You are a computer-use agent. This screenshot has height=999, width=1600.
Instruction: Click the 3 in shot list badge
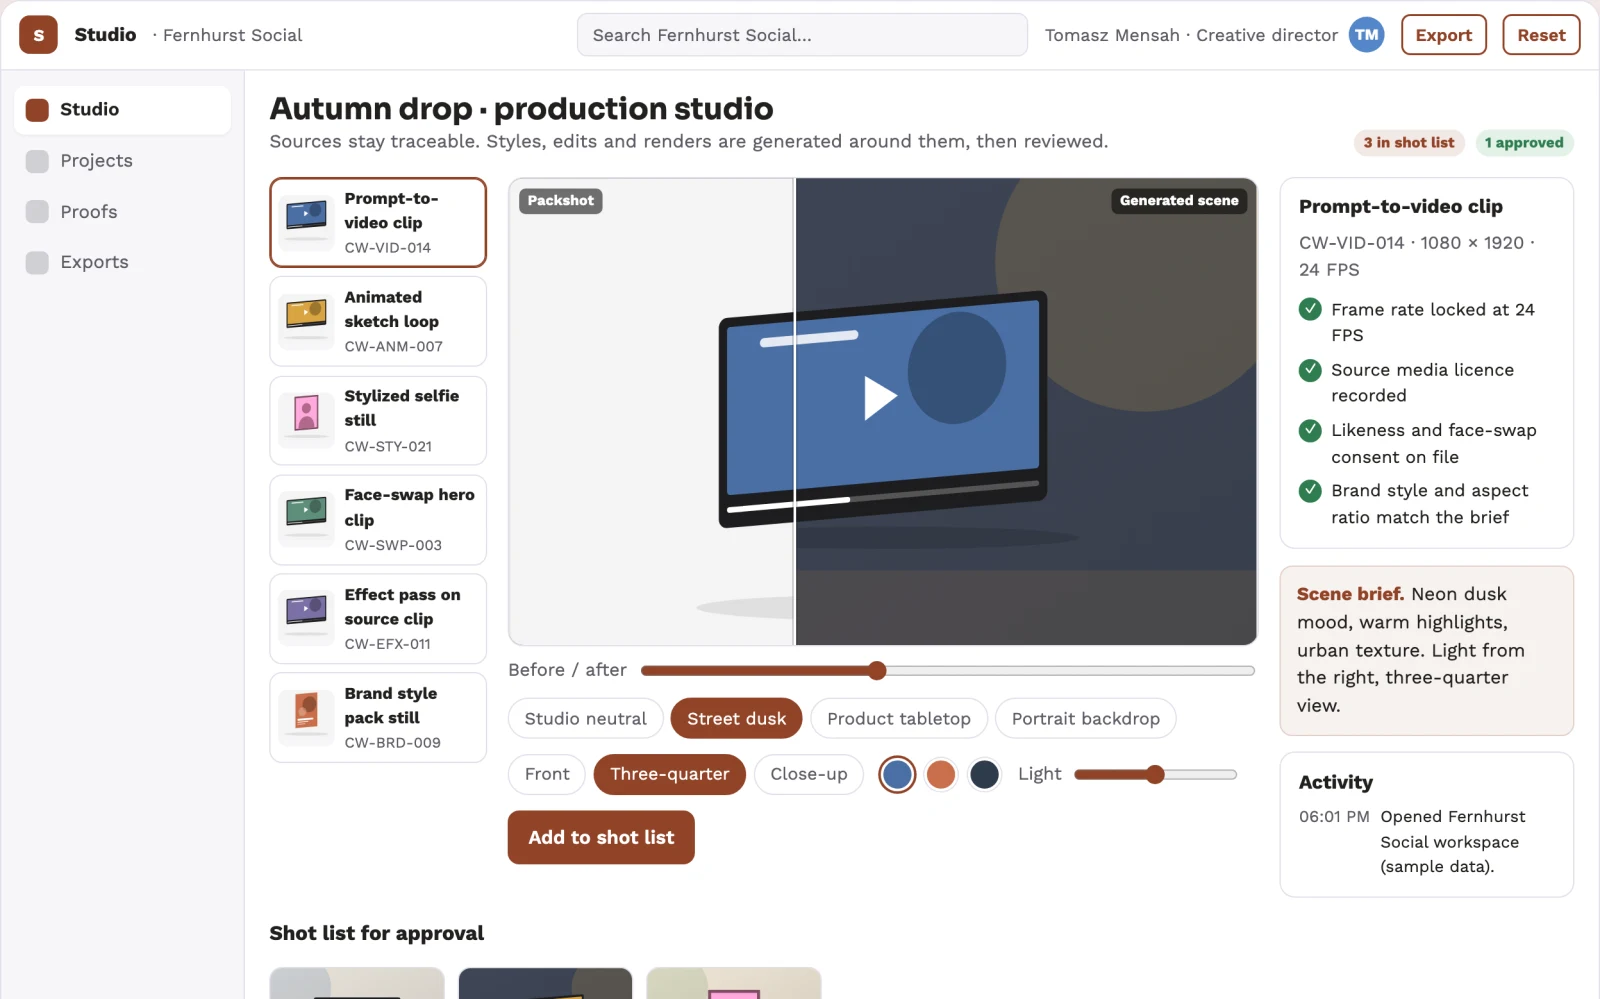tap(1409, 143)
